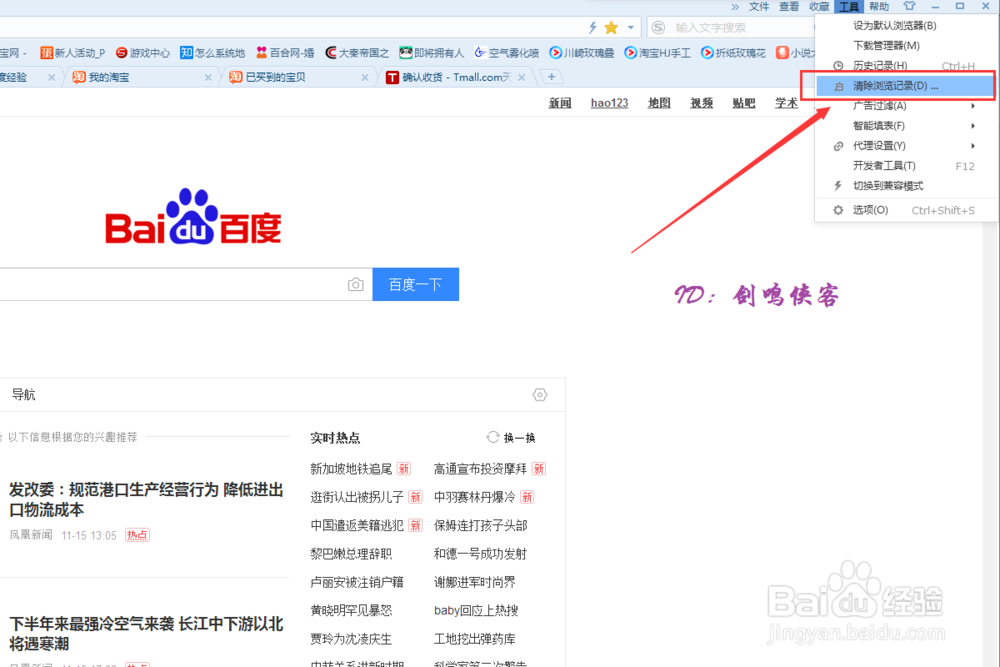Open 选项 settings via the gear entry
Viewport: 1000px width, 667px height.
click(x=880, y=210)
